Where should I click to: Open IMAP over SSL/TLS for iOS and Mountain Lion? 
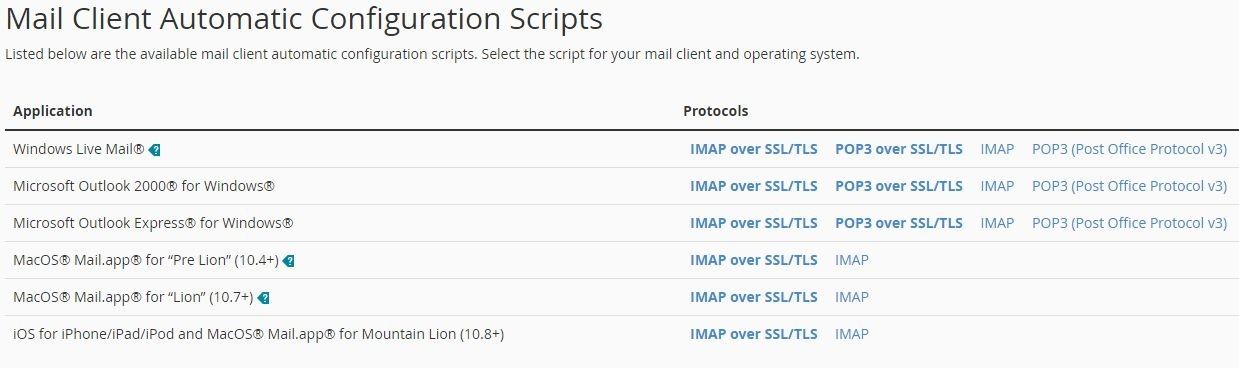pos(754,334)
